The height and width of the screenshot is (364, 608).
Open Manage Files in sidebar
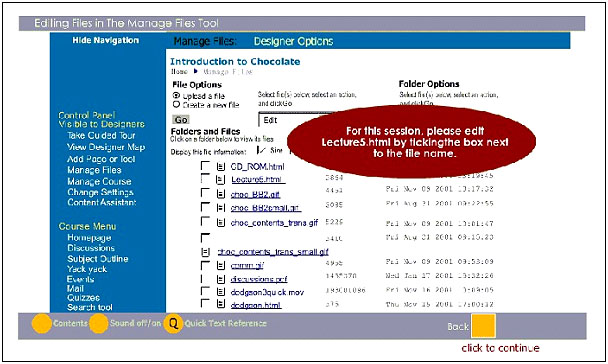[94, 170]
